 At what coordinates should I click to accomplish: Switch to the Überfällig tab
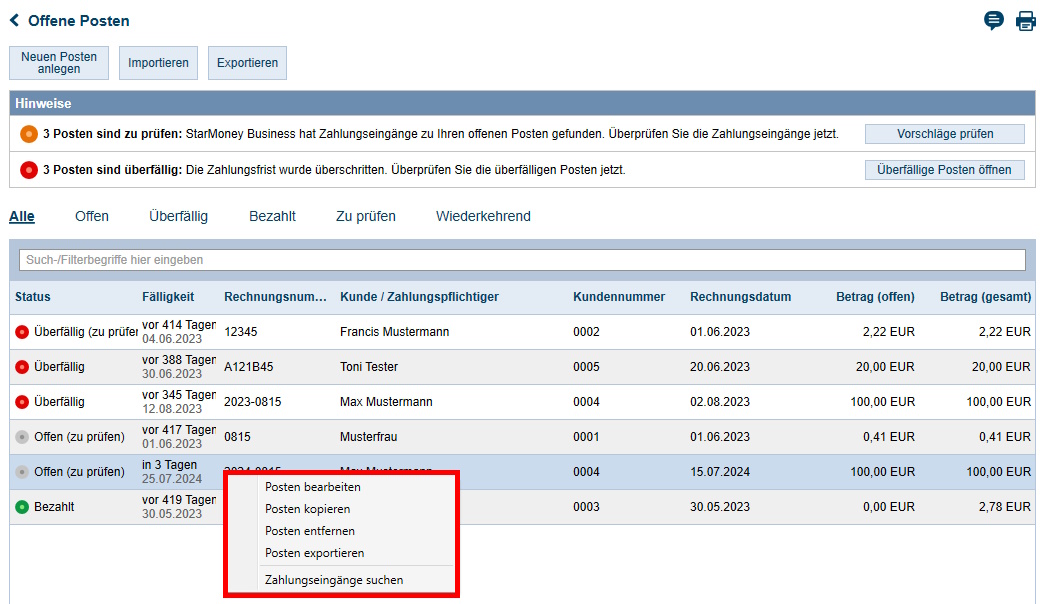178,216
